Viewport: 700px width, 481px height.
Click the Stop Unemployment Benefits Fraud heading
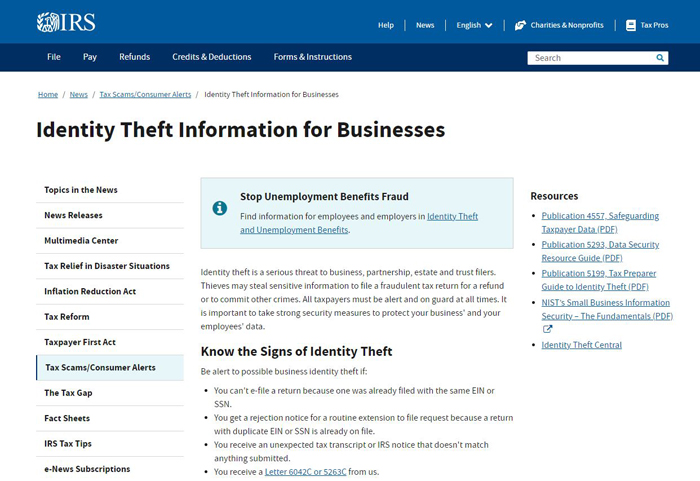click(x=324, y=197)
